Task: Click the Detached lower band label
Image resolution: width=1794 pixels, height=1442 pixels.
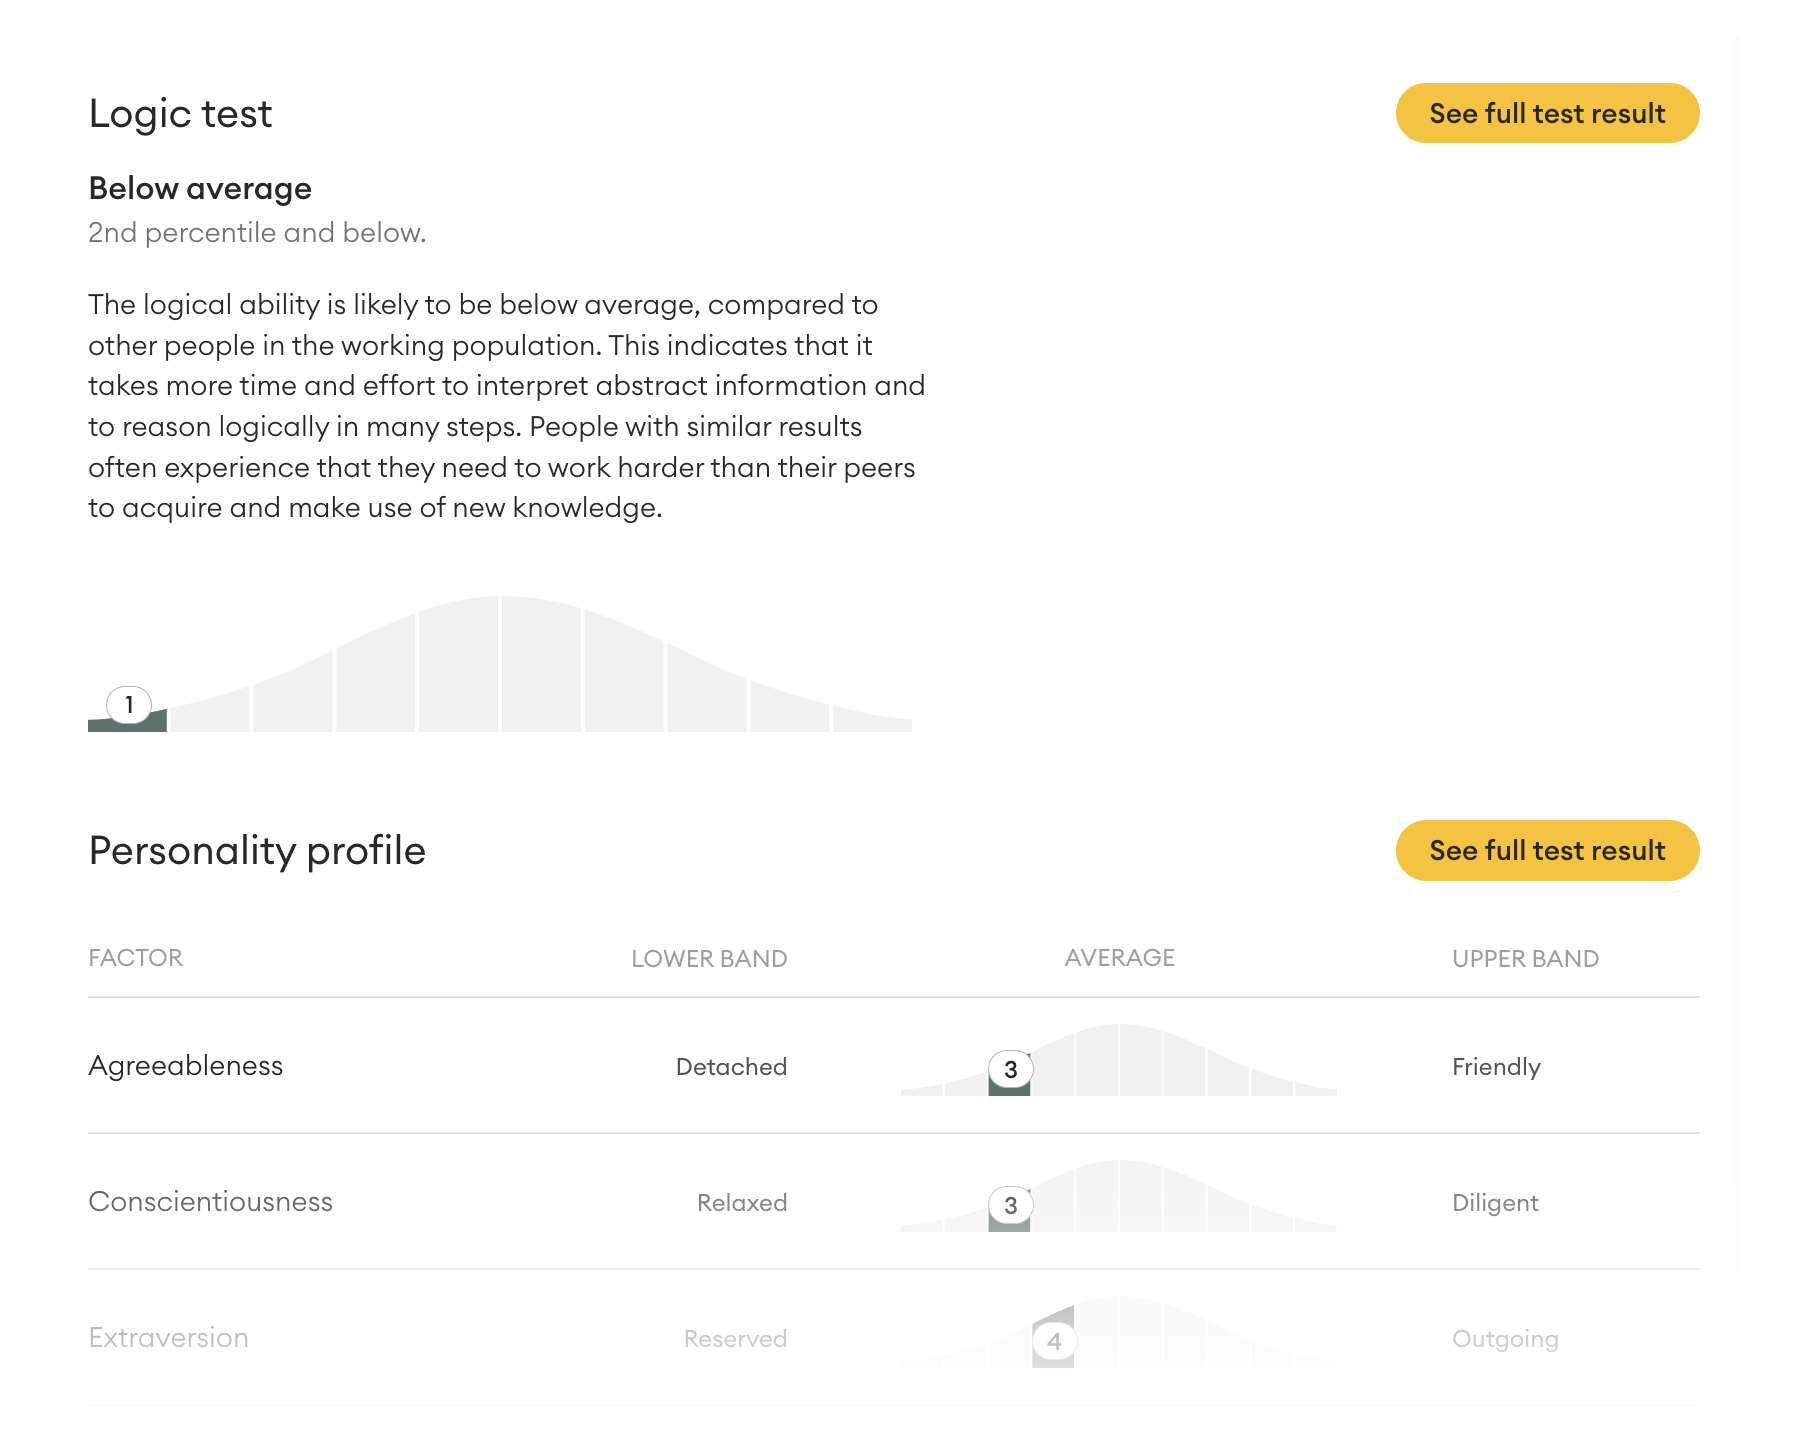Action: 731,1067
